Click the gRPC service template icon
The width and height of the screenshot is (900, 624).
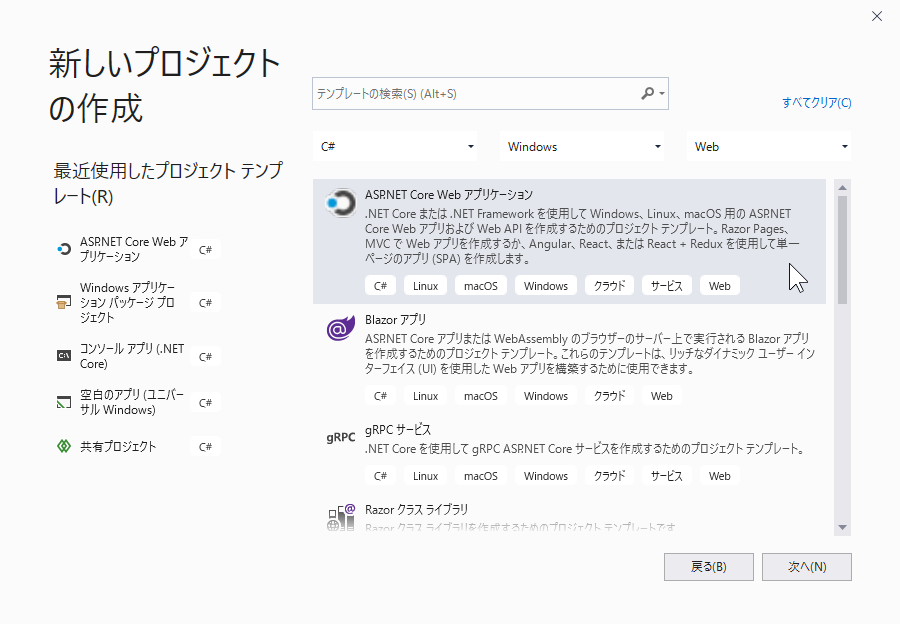(x=341, y=437)
